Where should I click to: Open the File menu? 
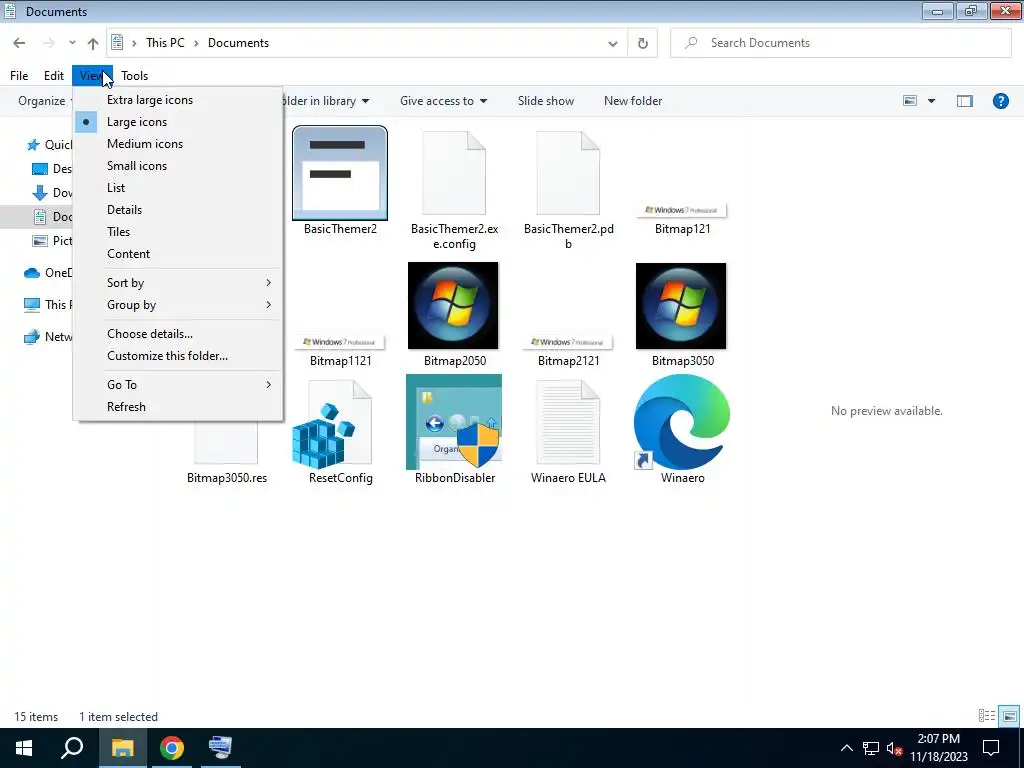point(19,76)
